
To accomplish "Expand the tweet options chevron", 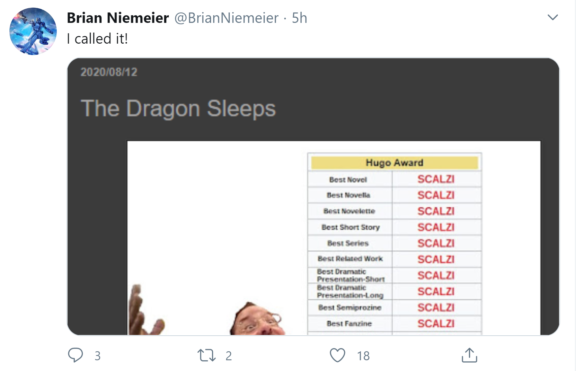I will pos(553,17).
